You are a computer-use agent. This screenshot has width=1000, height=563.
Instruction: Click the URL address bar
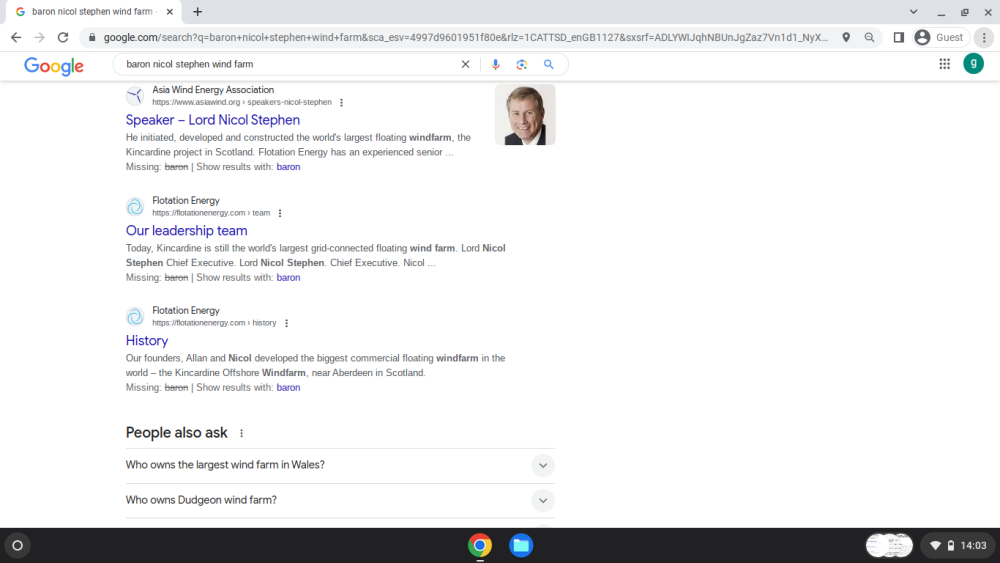click(466, 38)
